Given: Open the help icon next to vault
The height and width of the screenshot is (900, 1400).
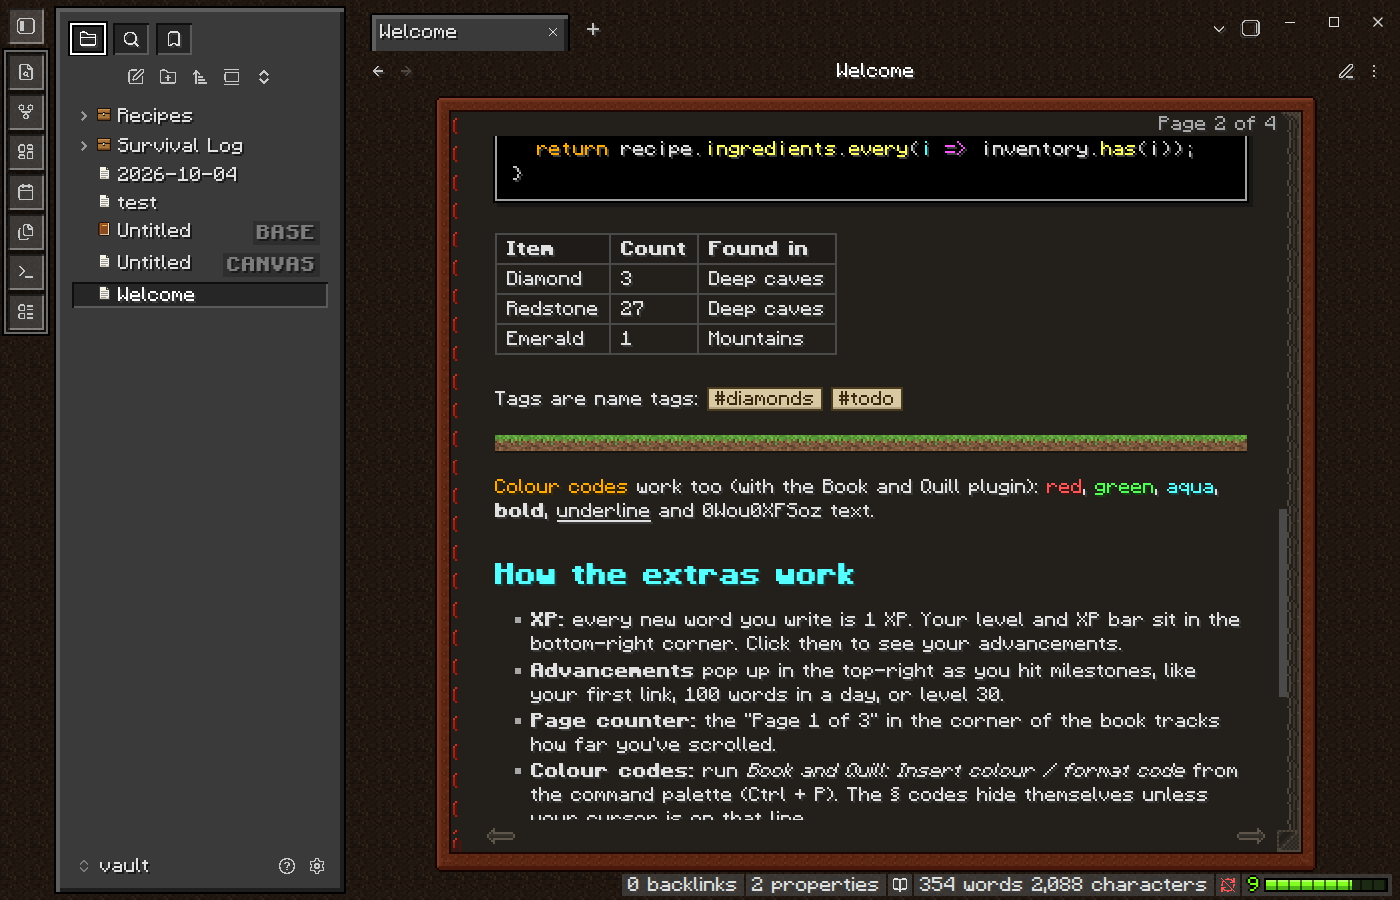Looking at the screenshot, I should tap(287, 866).
